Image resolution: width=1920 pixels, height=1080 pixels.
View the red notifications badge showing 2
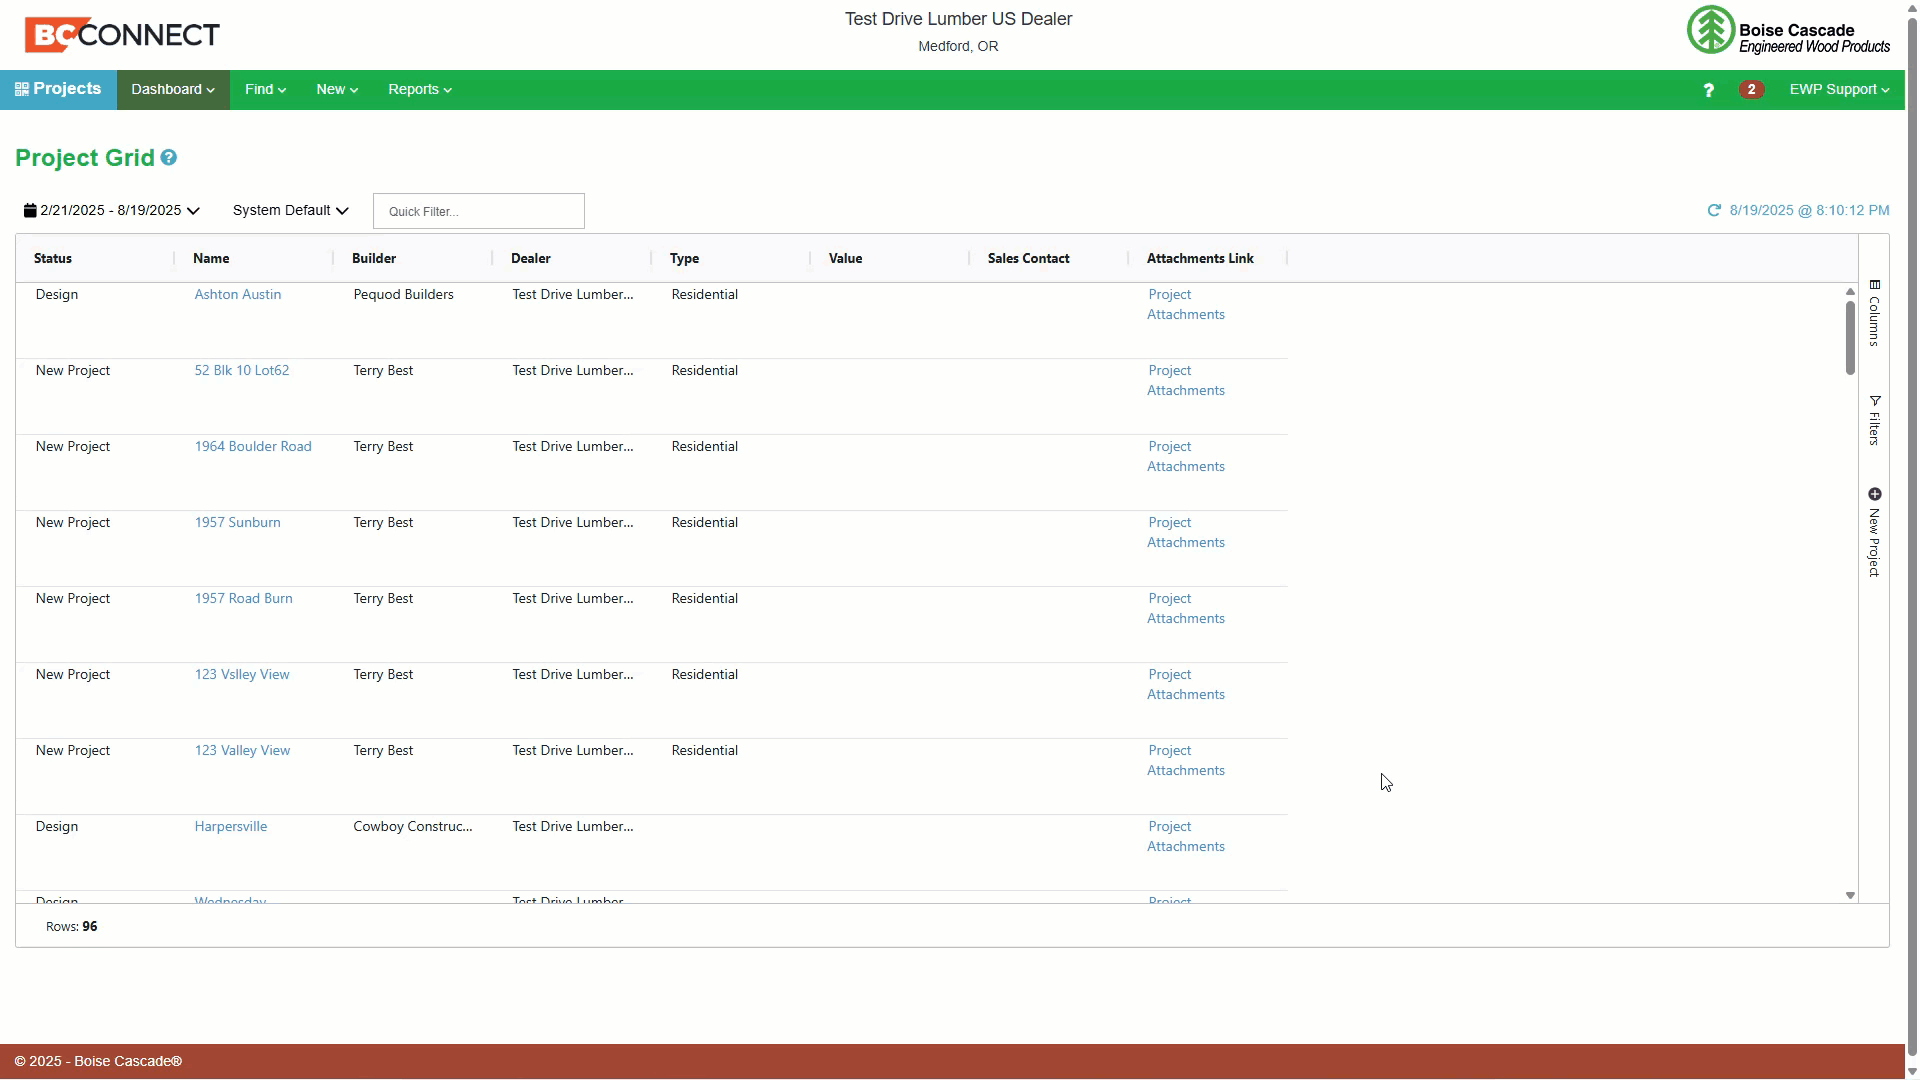pyautogui.click(x=1751, y=90)
